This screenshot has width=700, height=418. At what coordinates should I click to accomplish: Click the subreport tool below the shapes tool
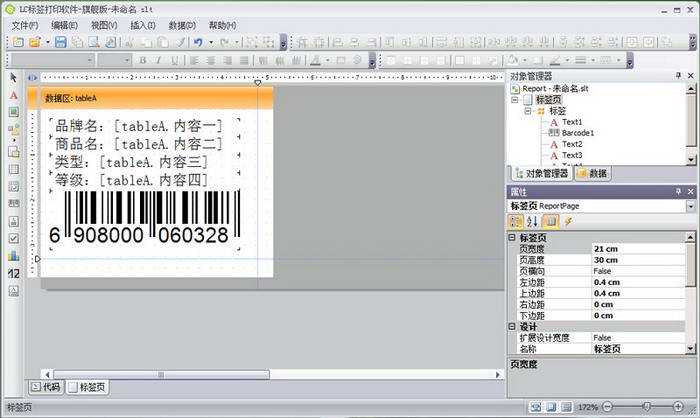(13, 152)
